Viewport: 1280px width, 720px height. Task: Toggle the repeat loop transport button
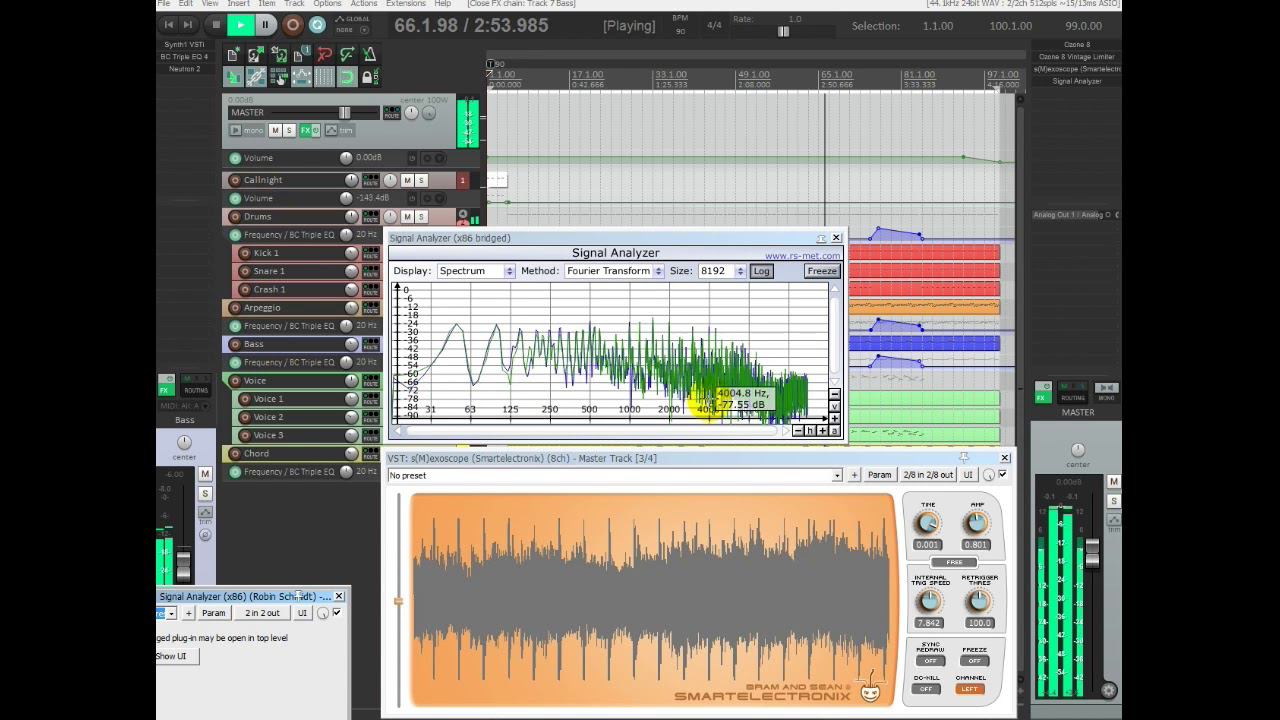[317, 25]
